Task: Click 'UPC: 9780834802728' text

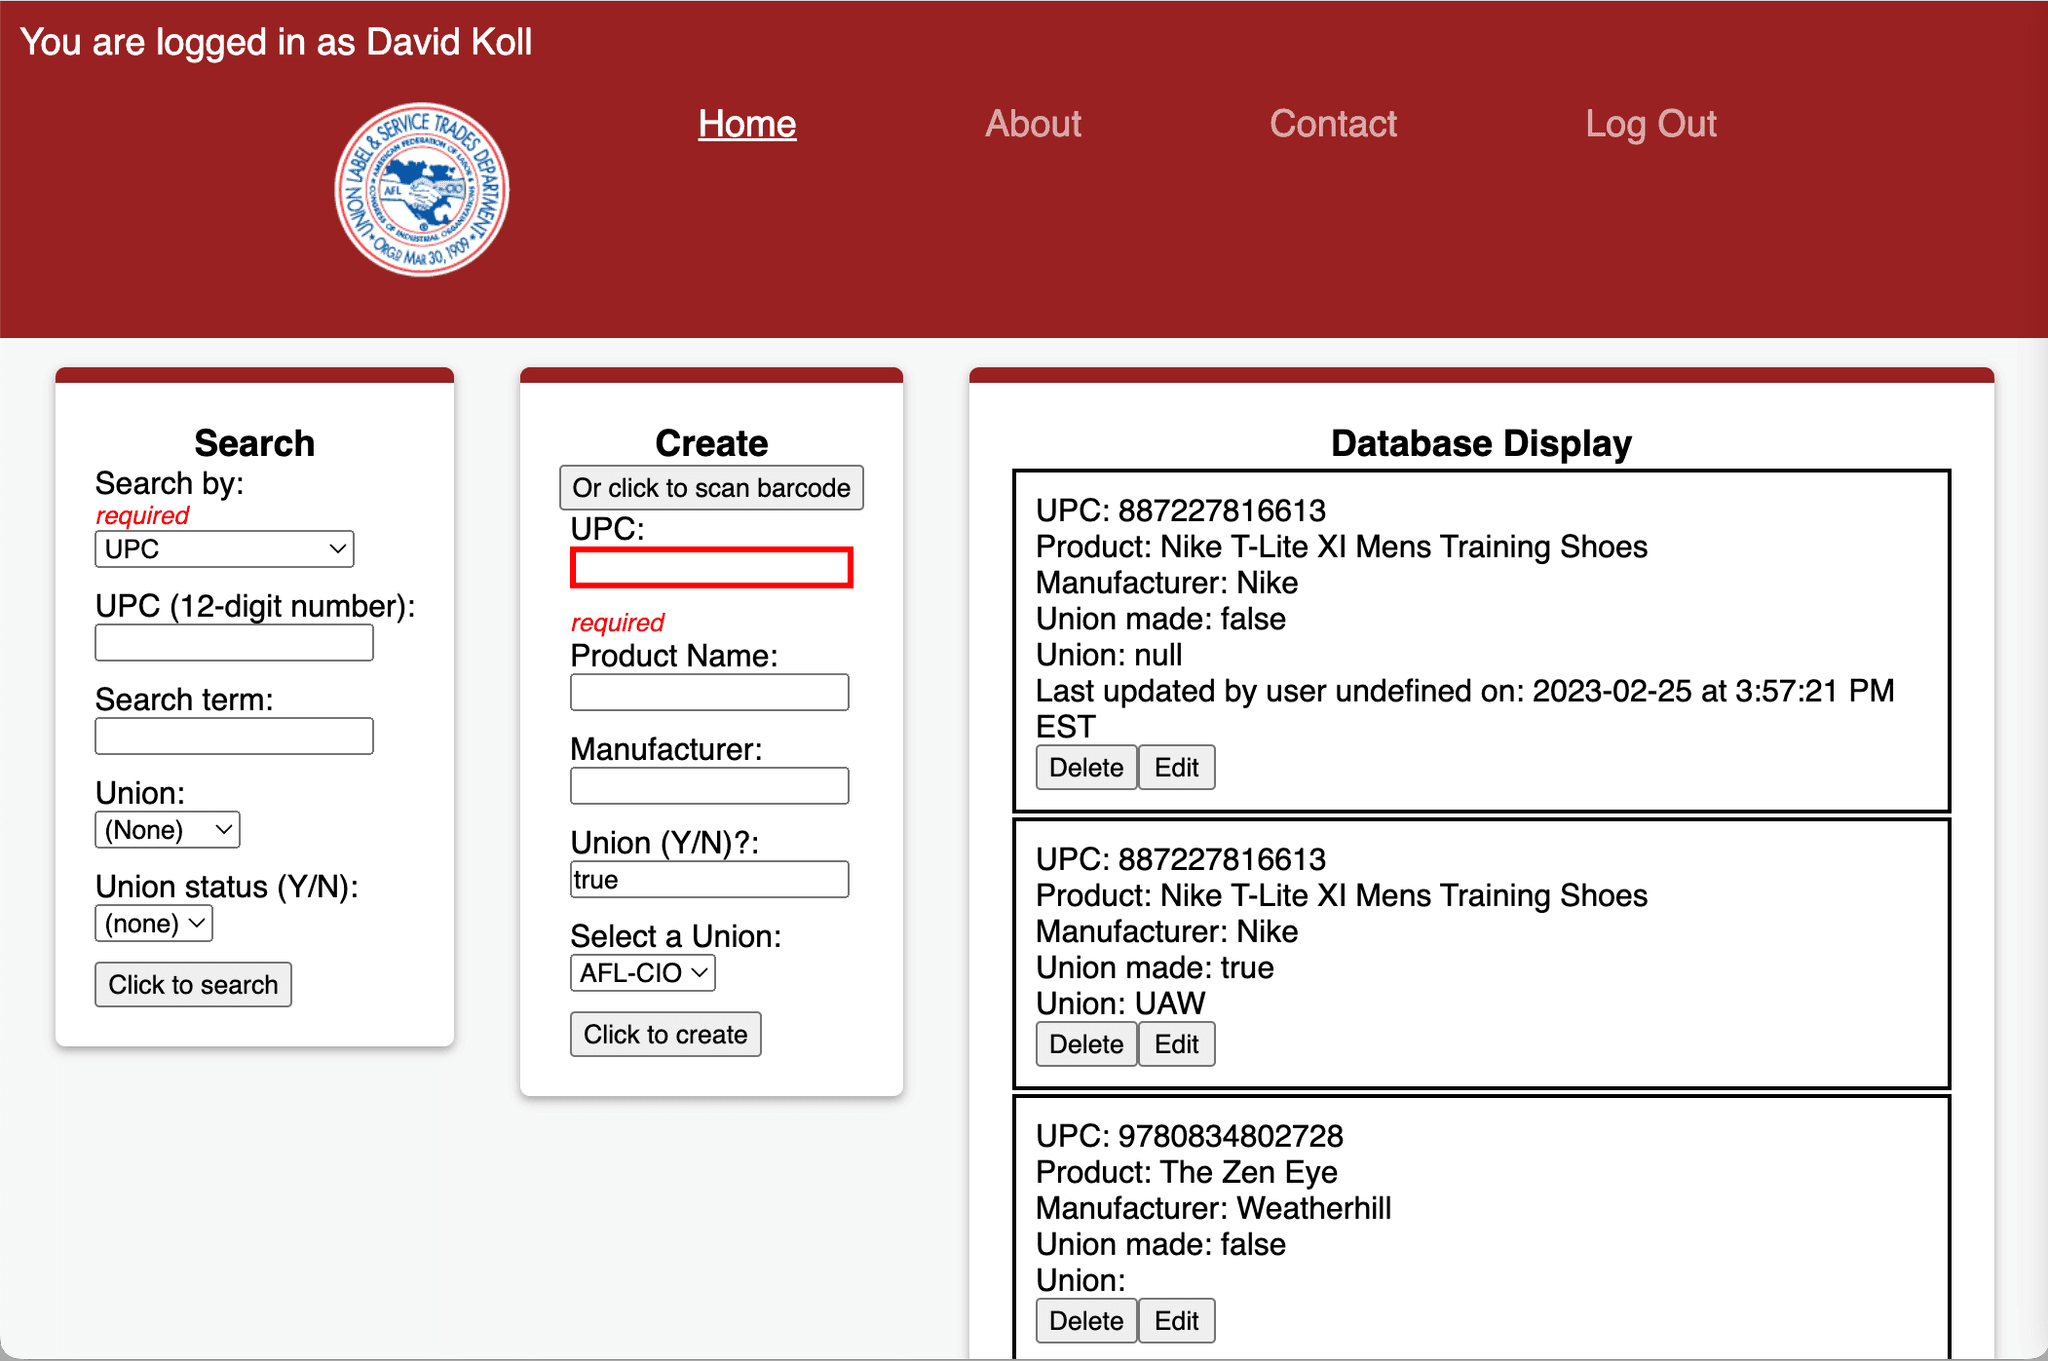Action: coord(1189,1136)
